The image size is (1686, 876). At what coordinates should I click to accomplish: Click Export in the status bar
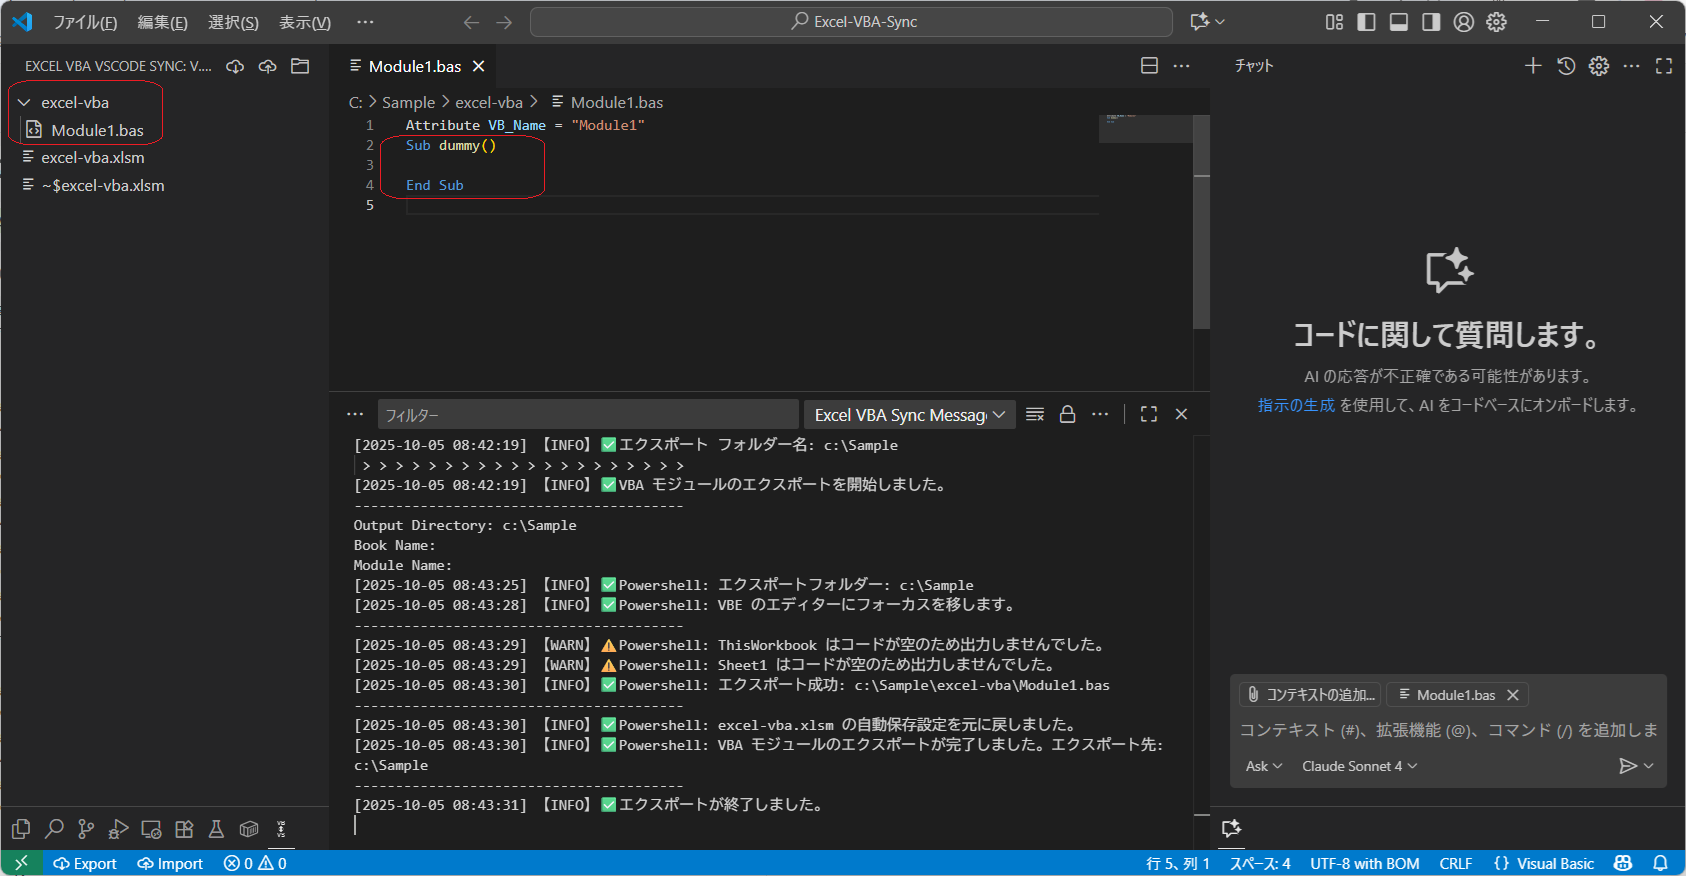(x=85, y=863)
